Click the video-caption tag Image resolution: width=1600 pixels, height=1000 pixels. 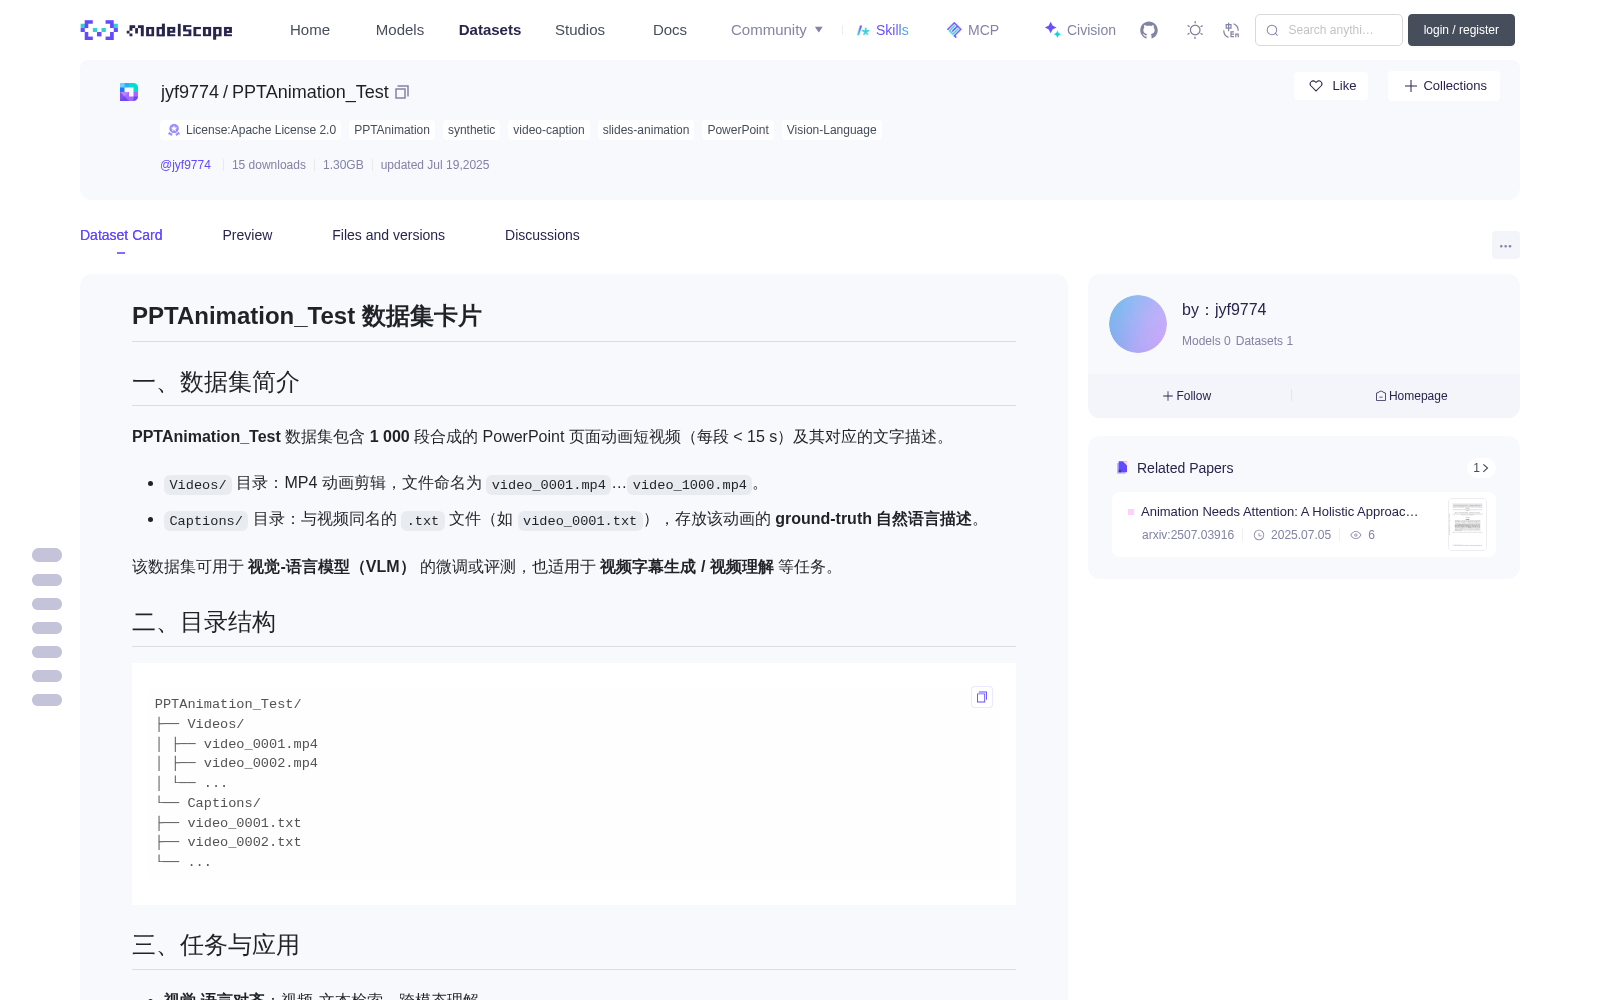click(549, 130)
